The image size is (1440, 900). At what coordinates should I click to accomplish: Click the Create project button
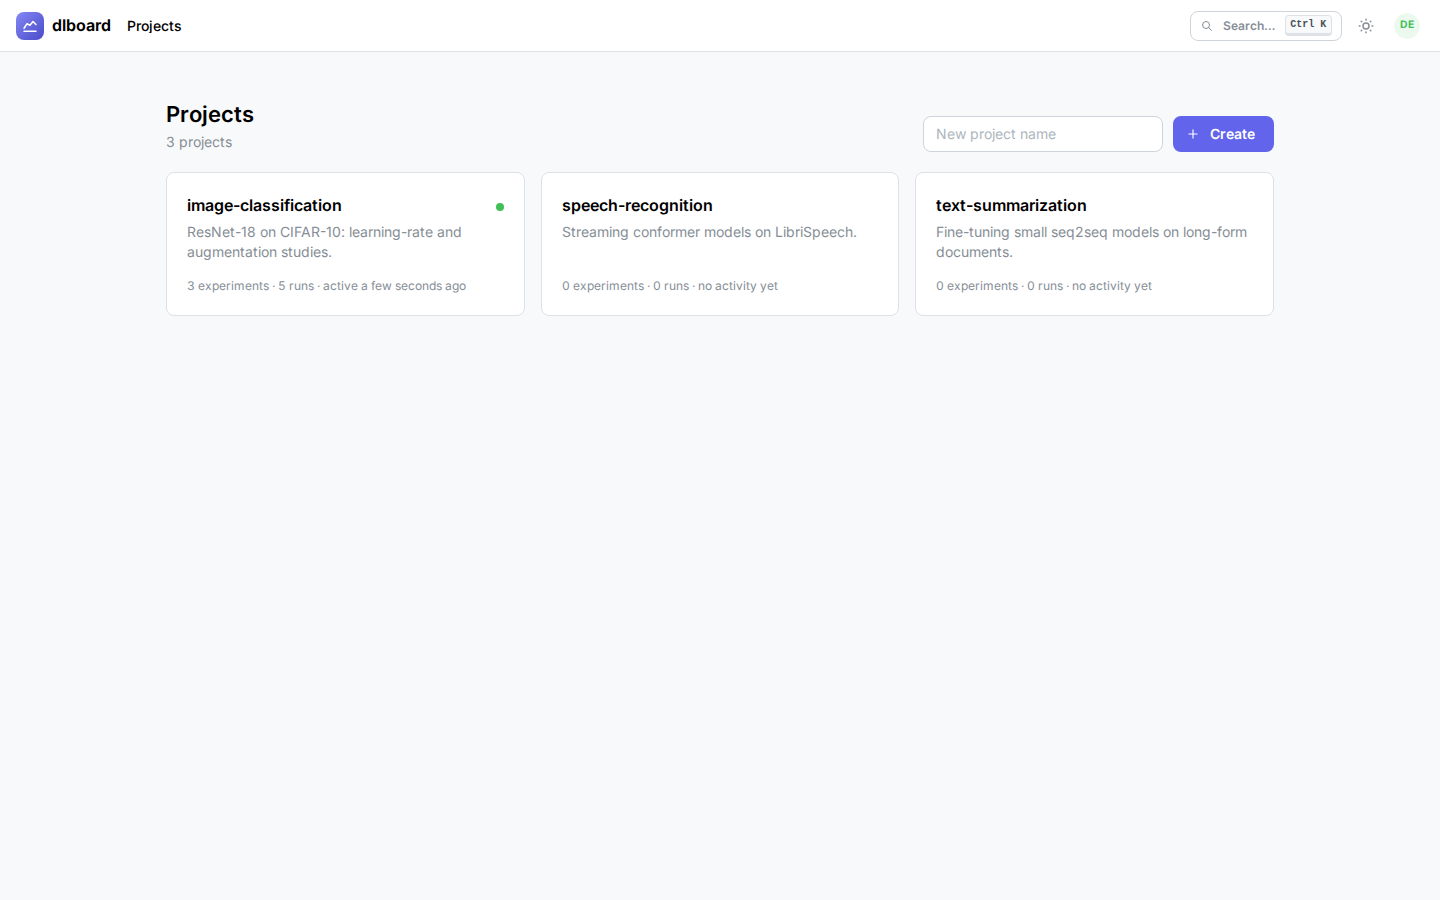(x=1223, y=134)
